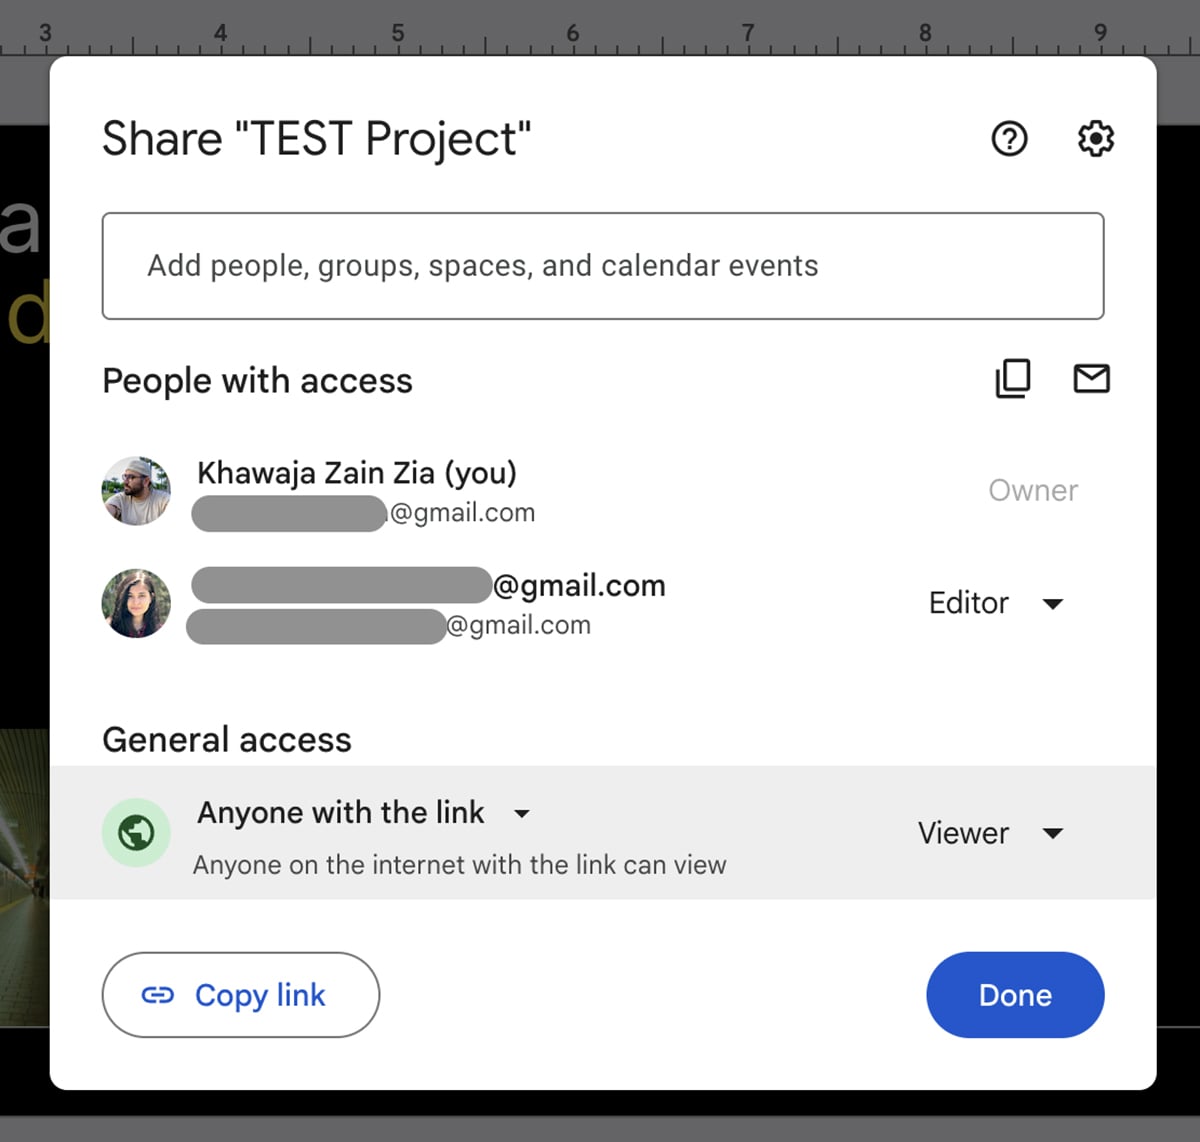Viewport: 1200px width, 1142px height.
Task: Select the Add people input field
Action: [x=600, y=266]
